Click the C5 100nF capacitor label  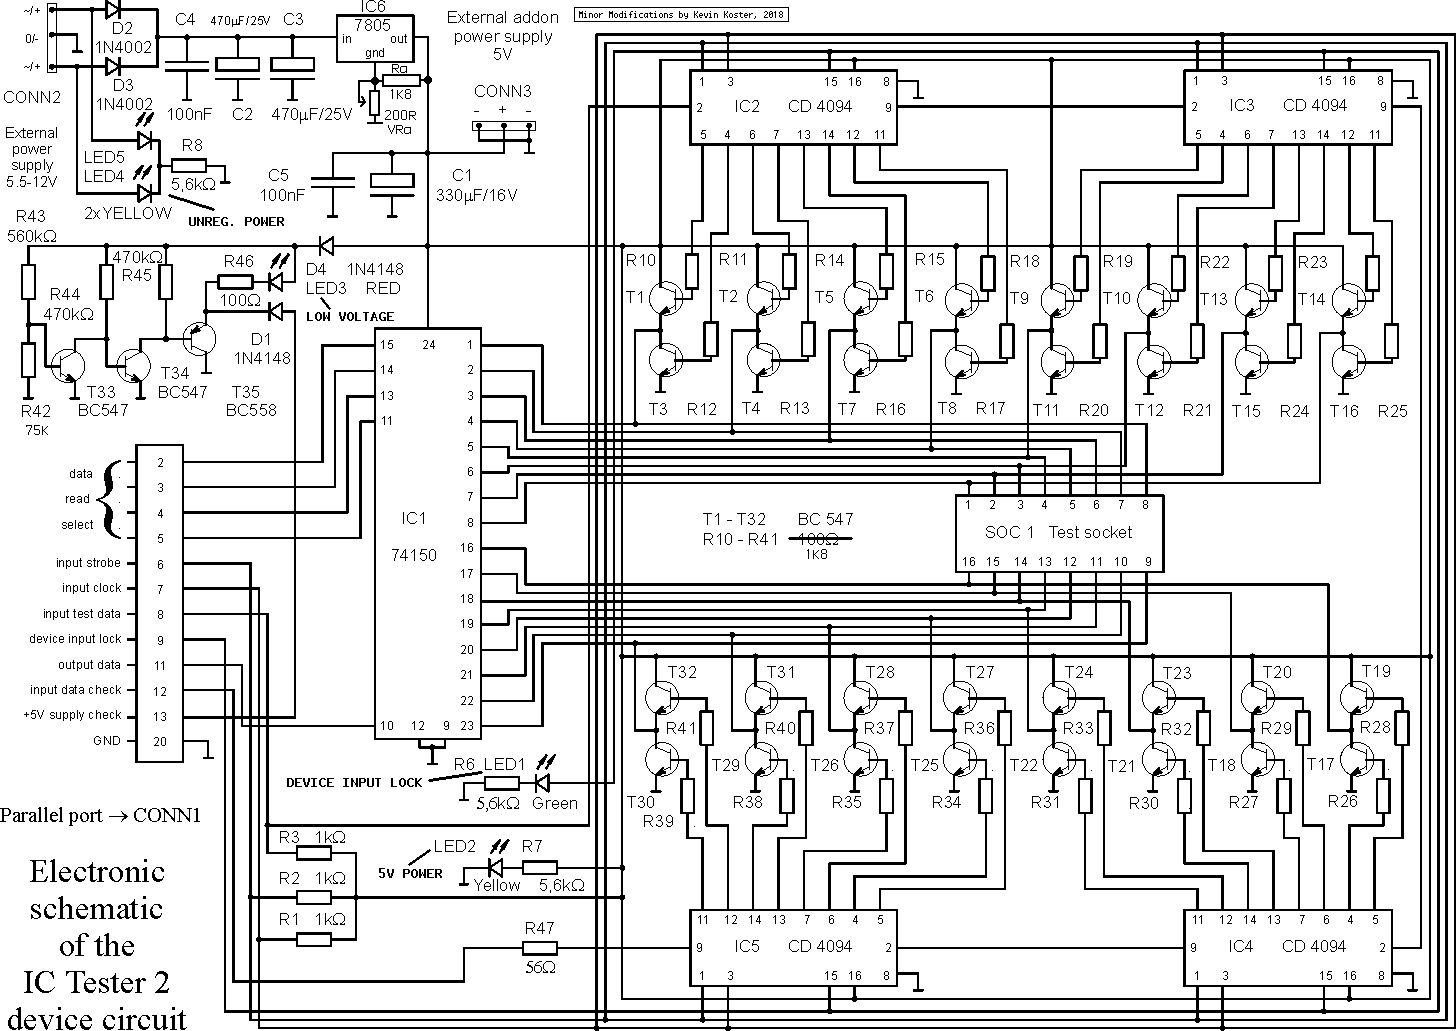coord(282,184)
